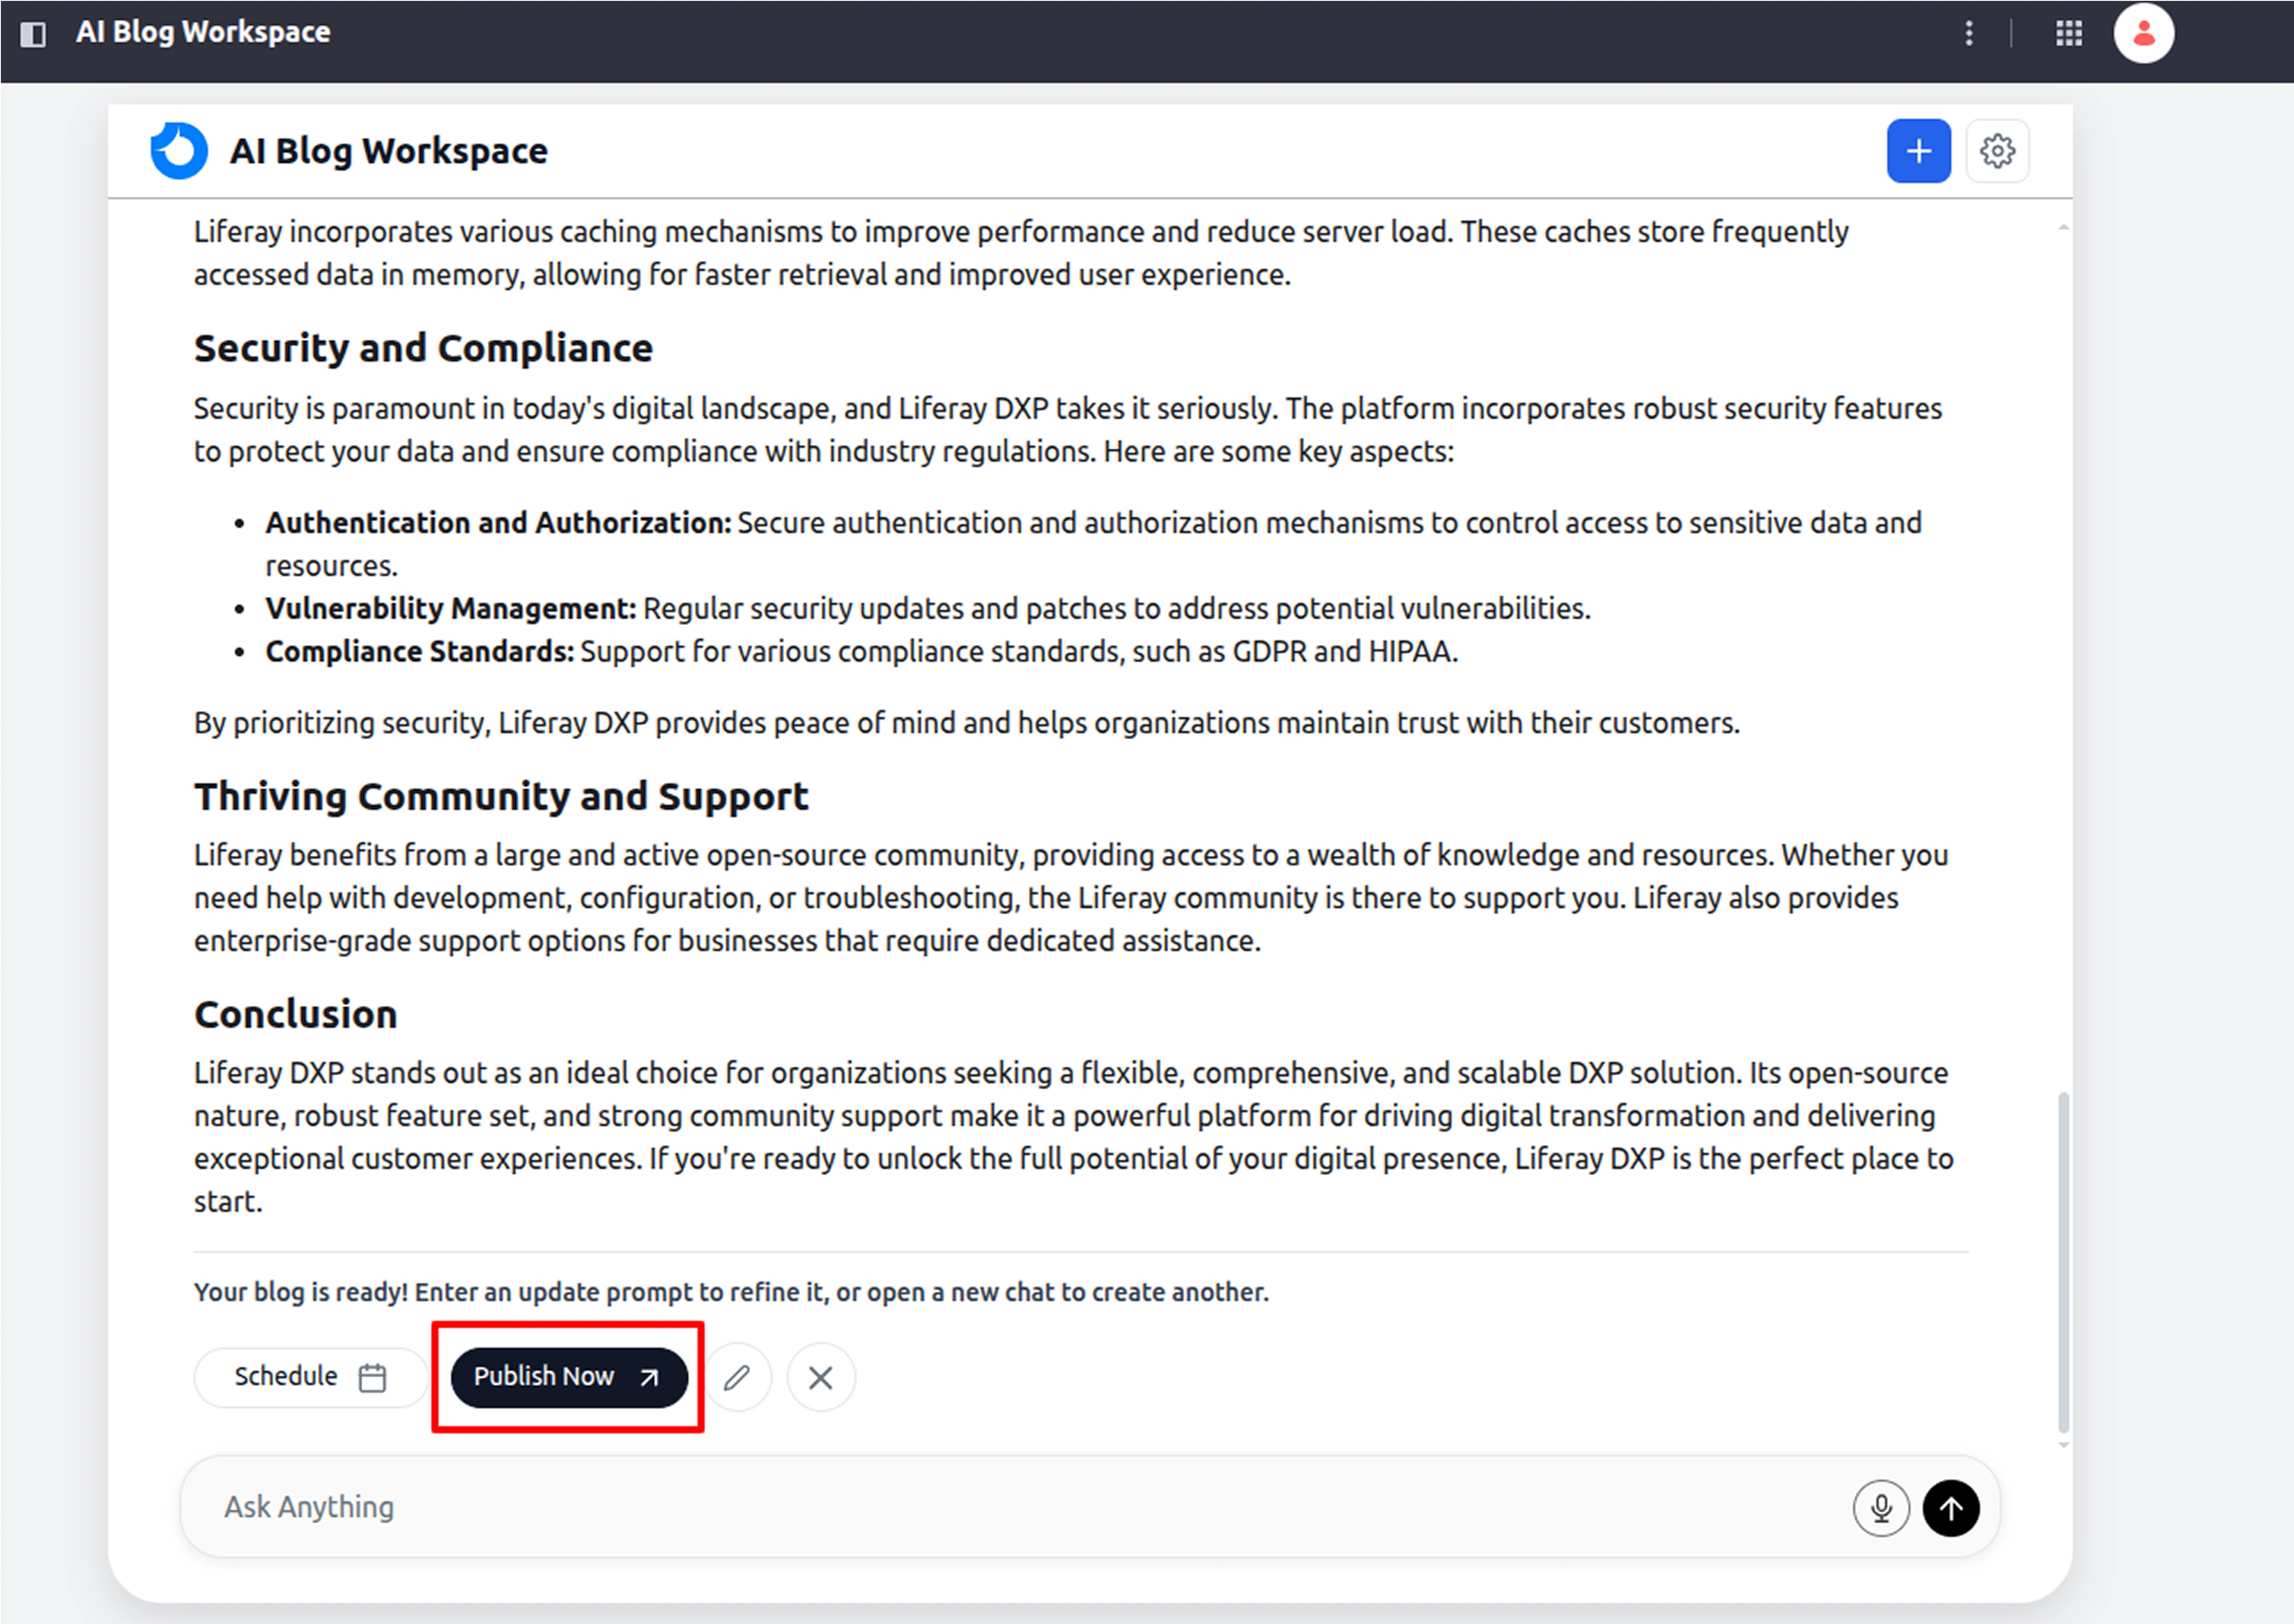
Task: Click the Vulnerability Management bullet
Action: (928, 608)
